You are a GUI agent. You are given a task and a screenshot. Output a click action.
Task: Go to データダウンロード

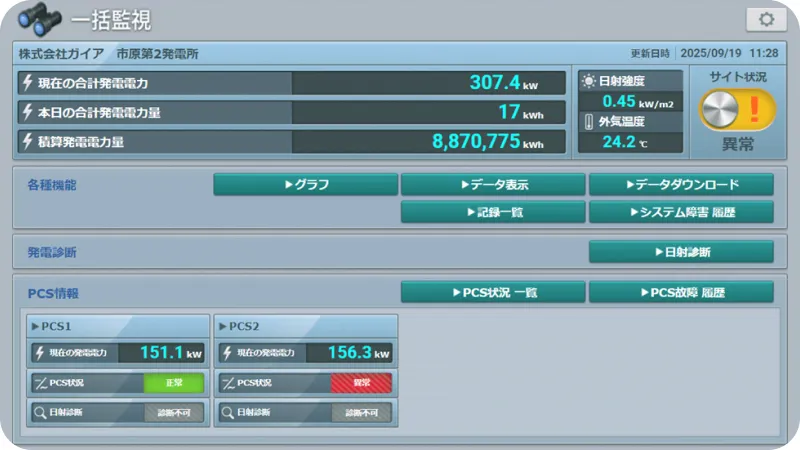click(x=681, y=185)
